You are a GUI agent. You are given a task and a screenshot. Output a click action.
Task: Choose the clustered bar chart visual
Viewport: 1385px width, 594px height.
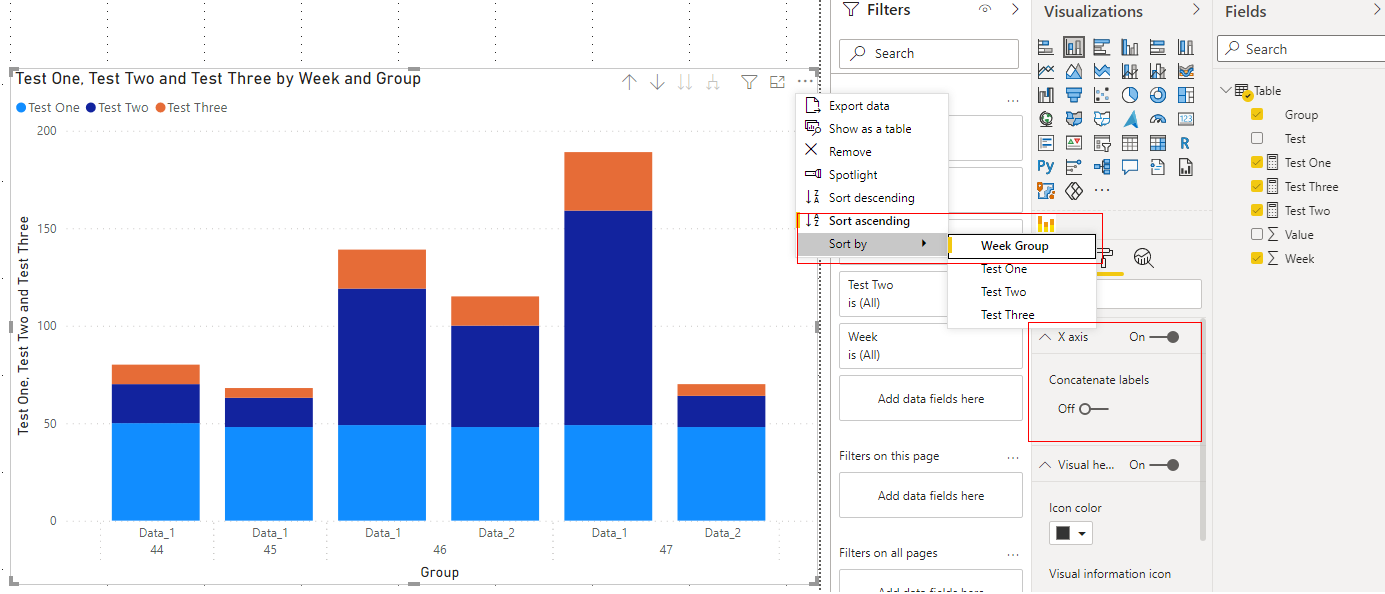[1102, 47]
